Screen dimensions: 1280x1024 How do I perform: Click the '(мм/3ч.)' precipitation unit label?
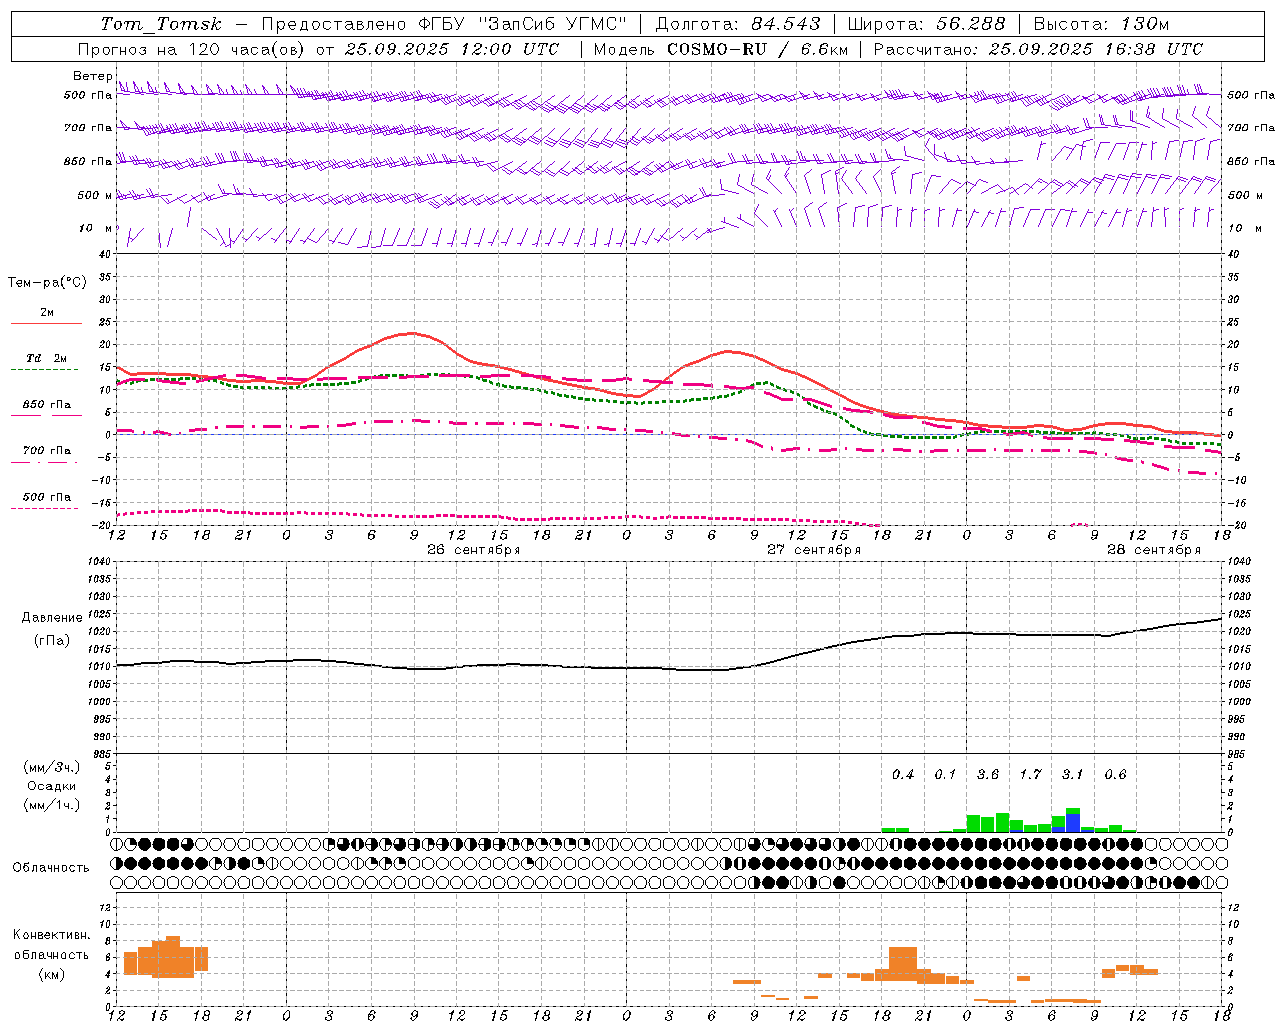pos(52,767)
